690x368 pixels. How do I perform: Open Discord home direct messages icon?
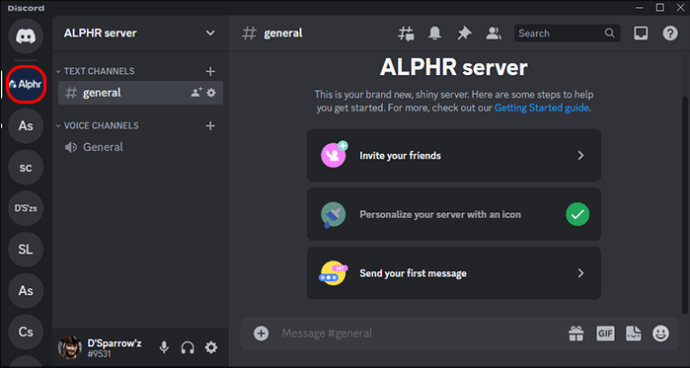26,36
